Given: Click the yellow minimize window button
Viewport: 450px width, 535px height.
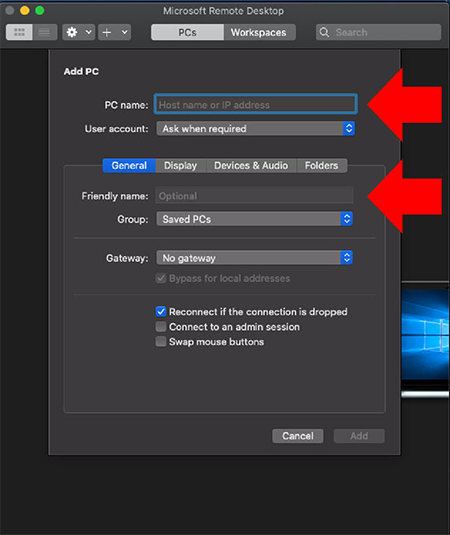Looking at the screenshot, I should point(25,11).
